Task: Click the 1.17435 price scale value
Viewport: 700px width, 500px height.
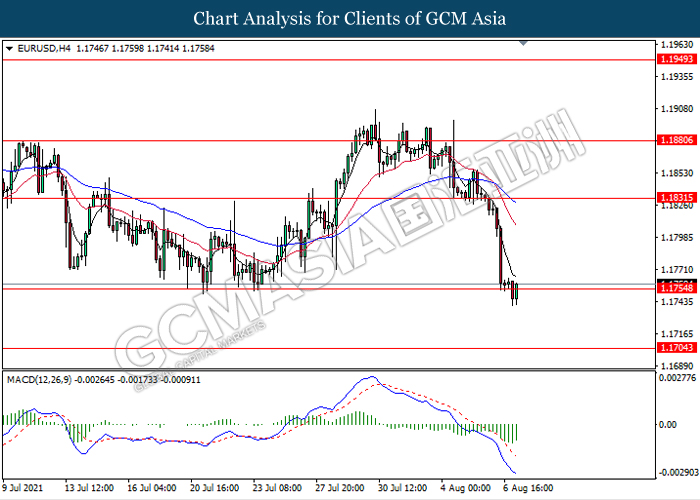Action: (x=677, y=302)
